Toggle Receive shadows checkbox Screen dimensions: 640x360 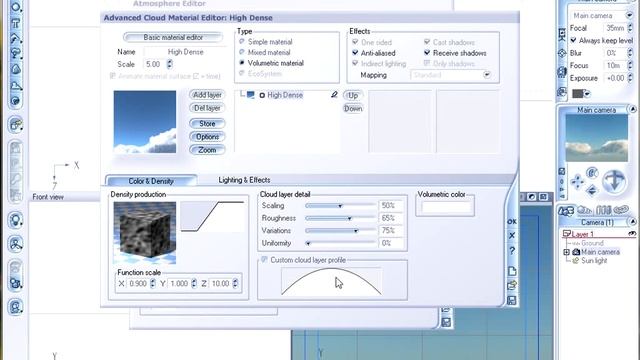click(x=427, y=53)
